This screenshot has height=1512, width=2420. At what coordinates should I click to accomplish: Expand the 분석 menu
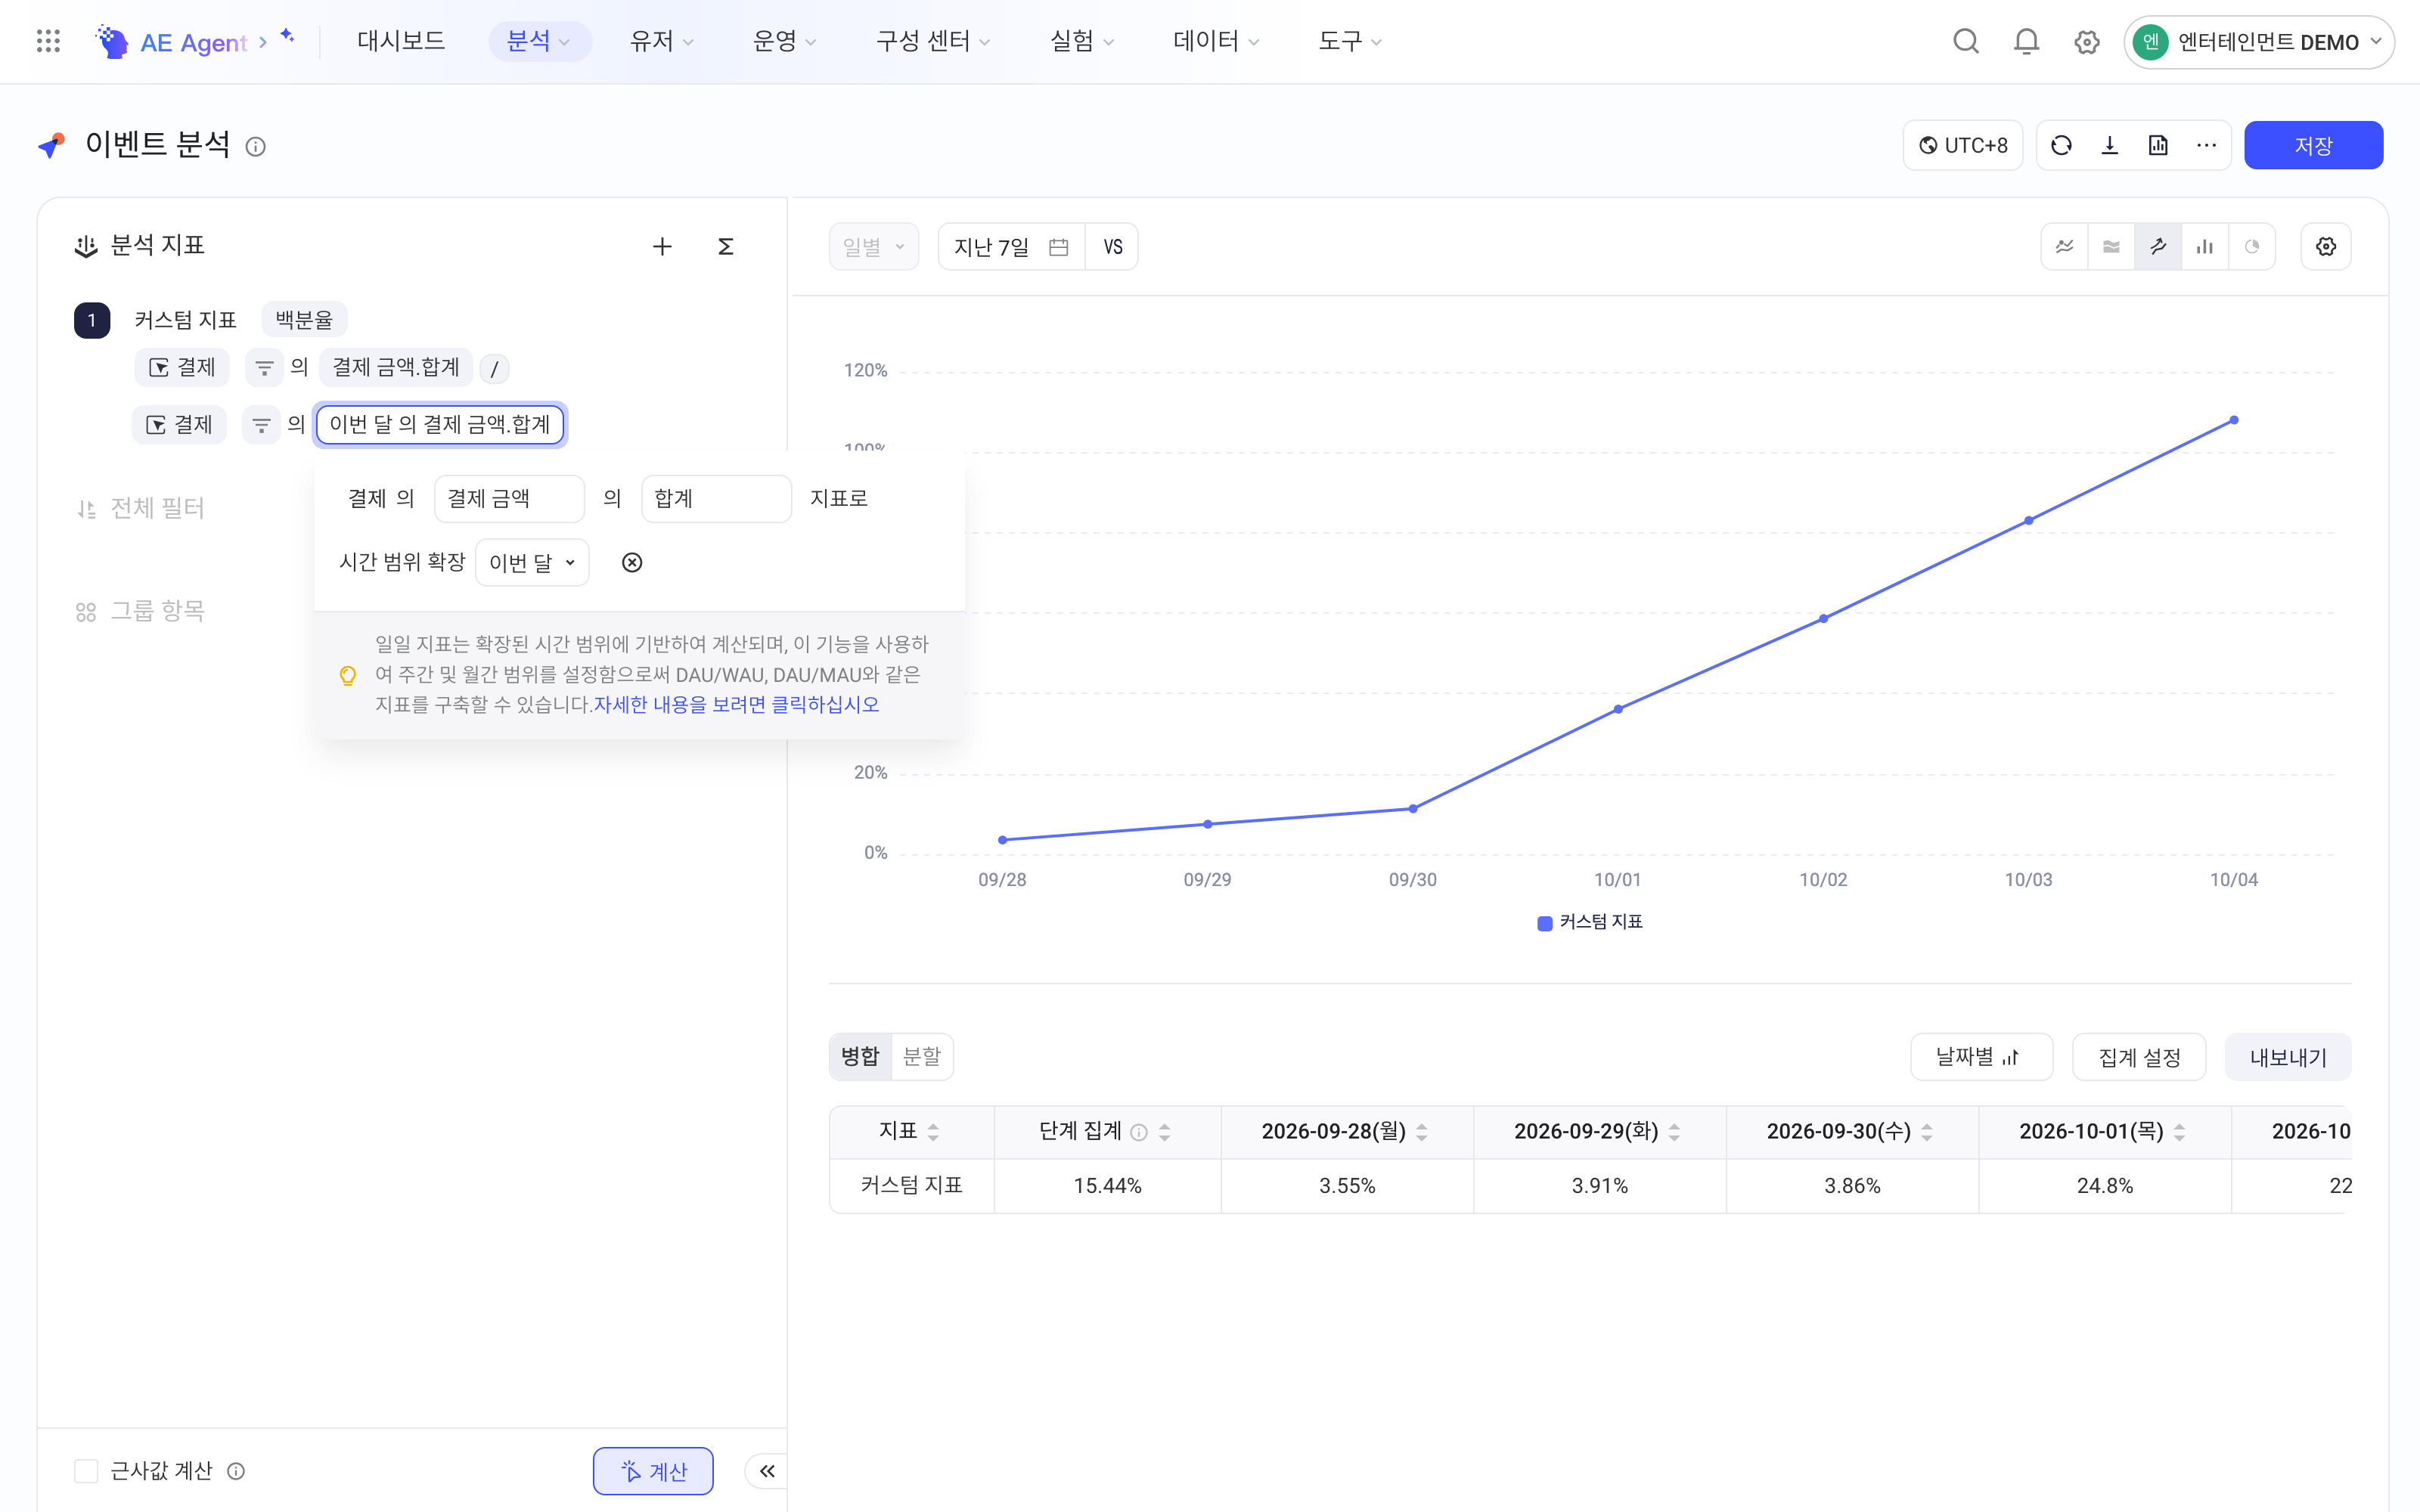click(539, 41)
